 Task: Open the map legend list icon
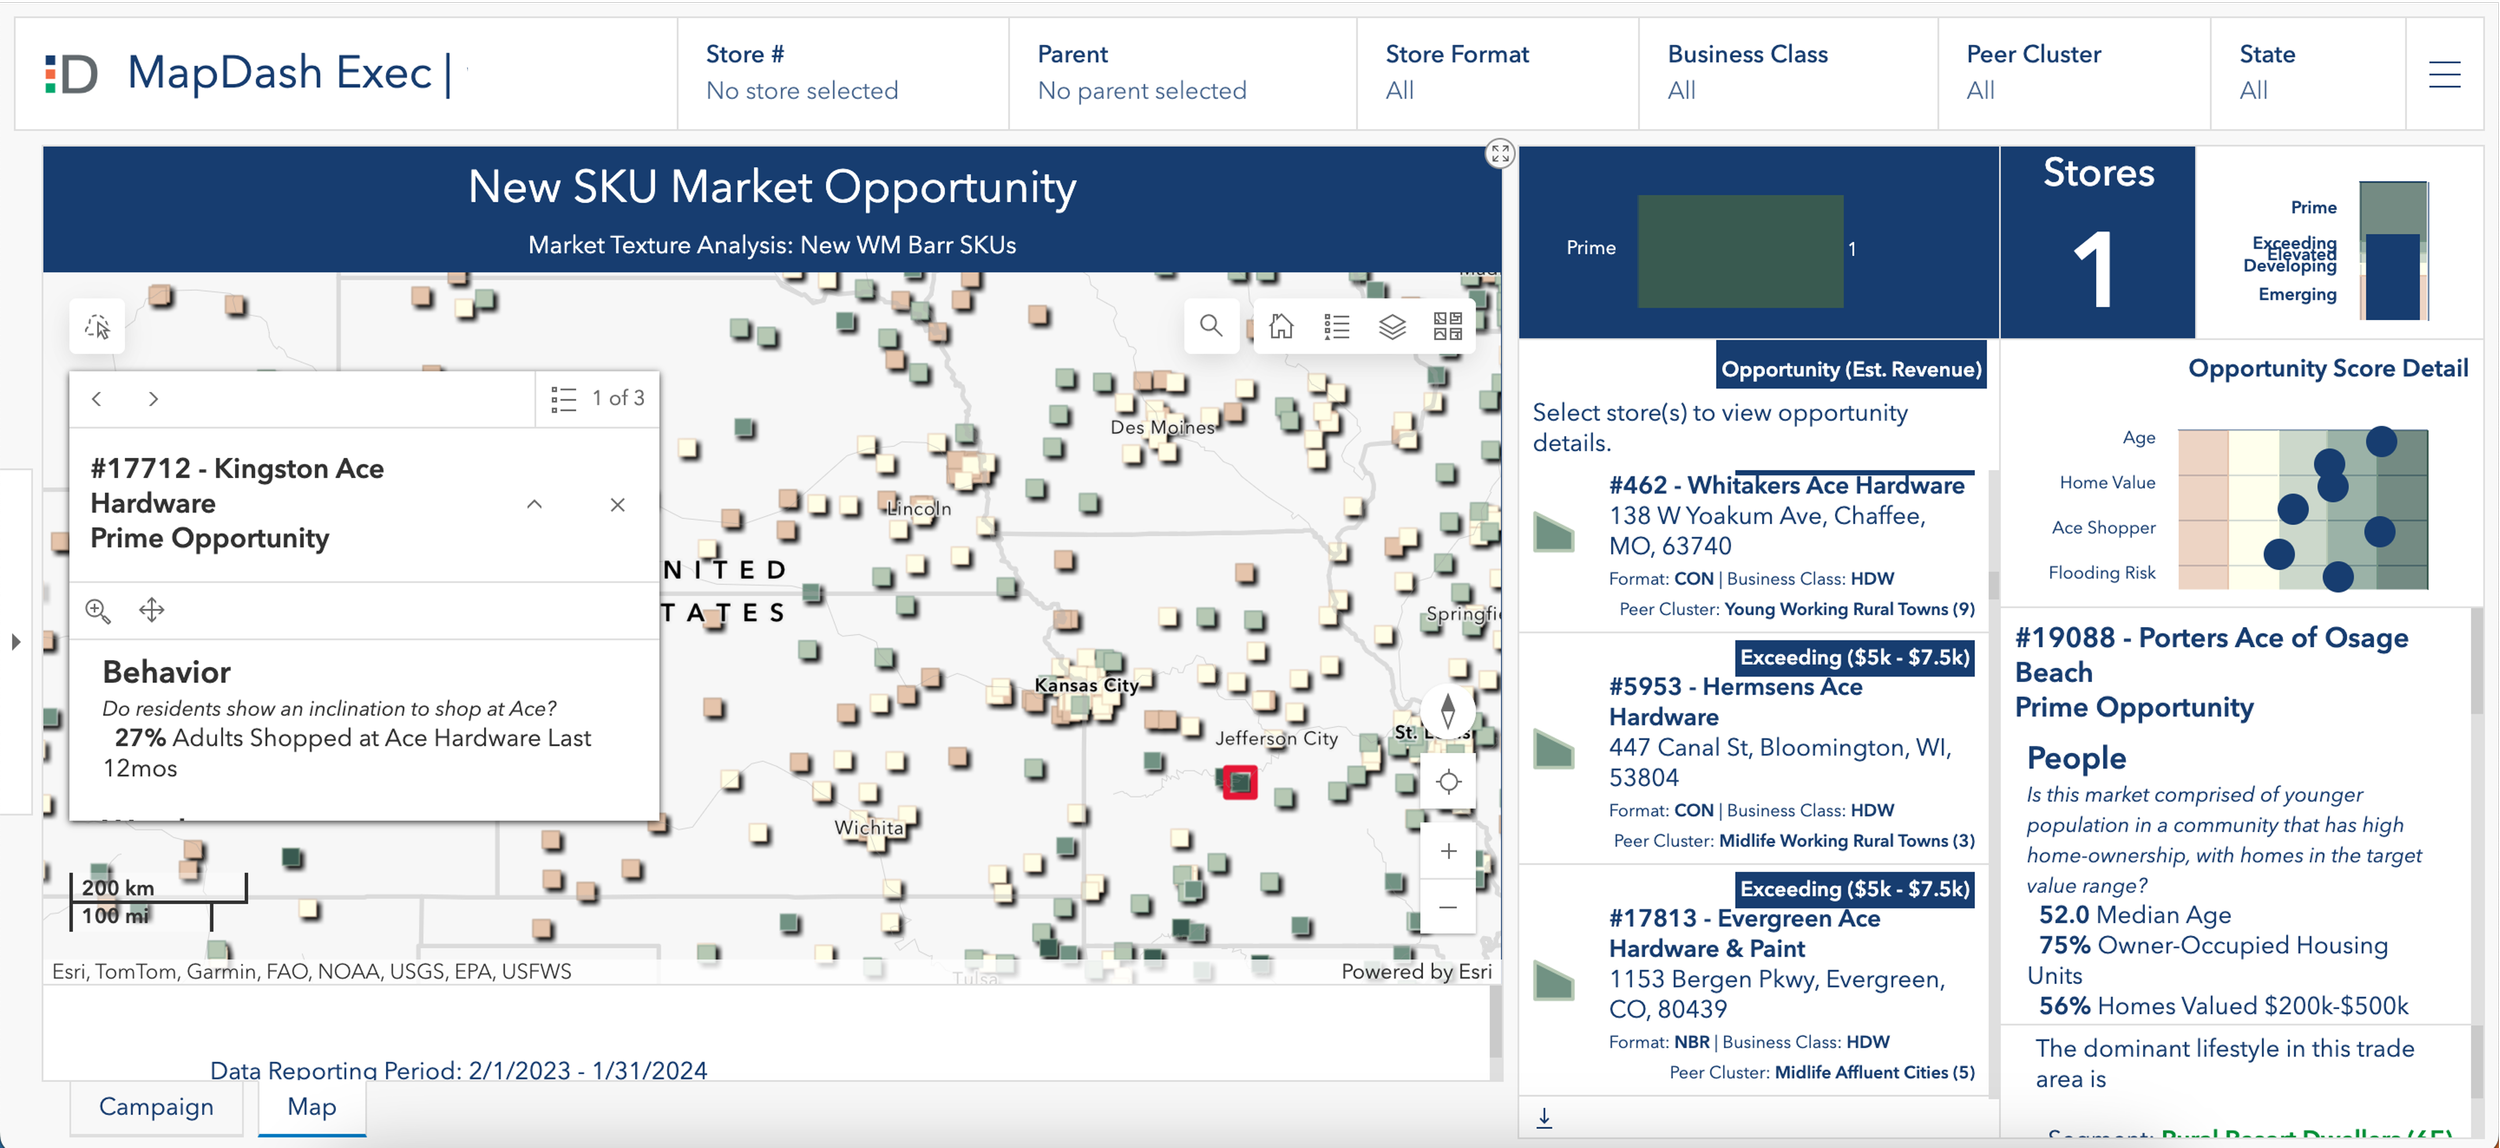pos(1336,326)
